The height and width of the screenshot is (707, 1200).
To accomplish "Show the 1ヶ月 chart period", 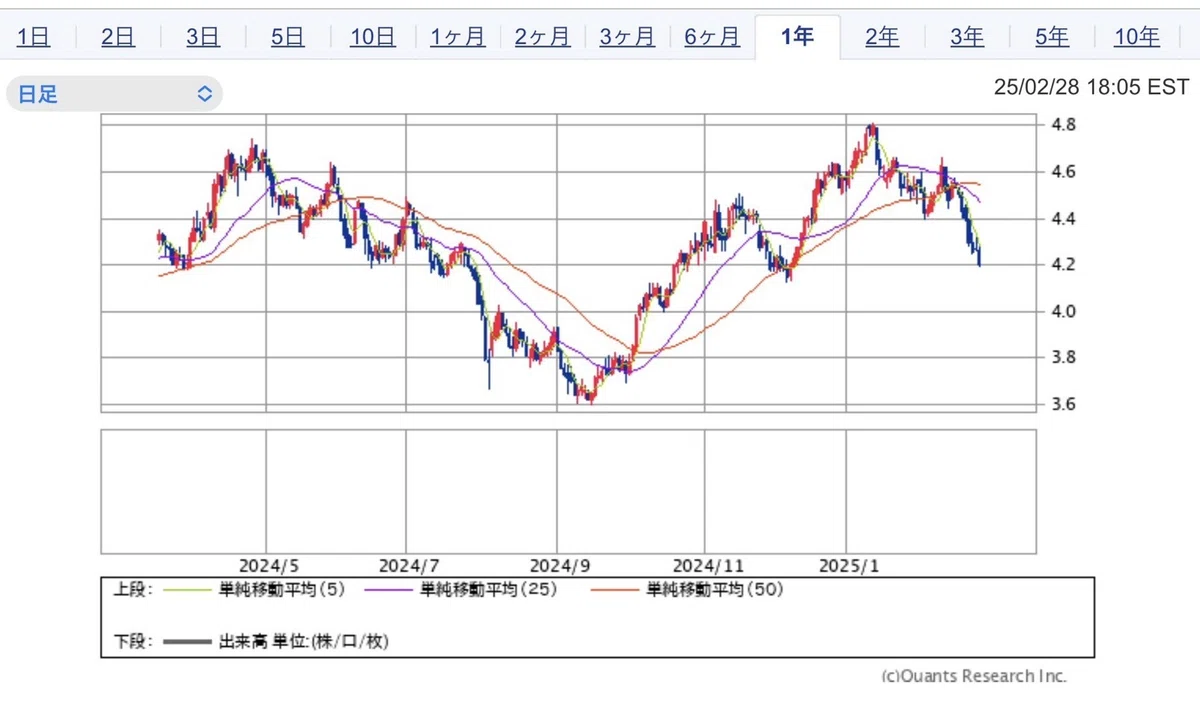I will [x=458, y=37].
